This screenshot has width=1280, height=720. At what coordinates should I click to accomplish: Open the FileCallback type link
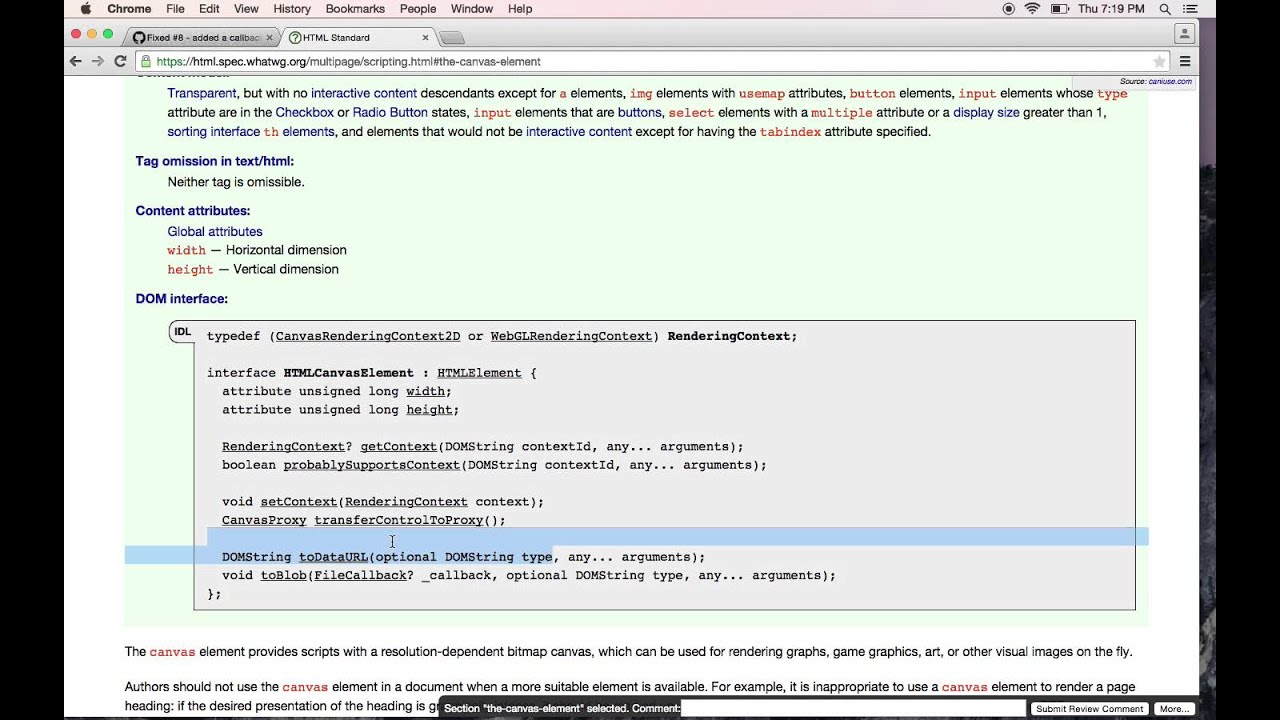pos(360,576)
